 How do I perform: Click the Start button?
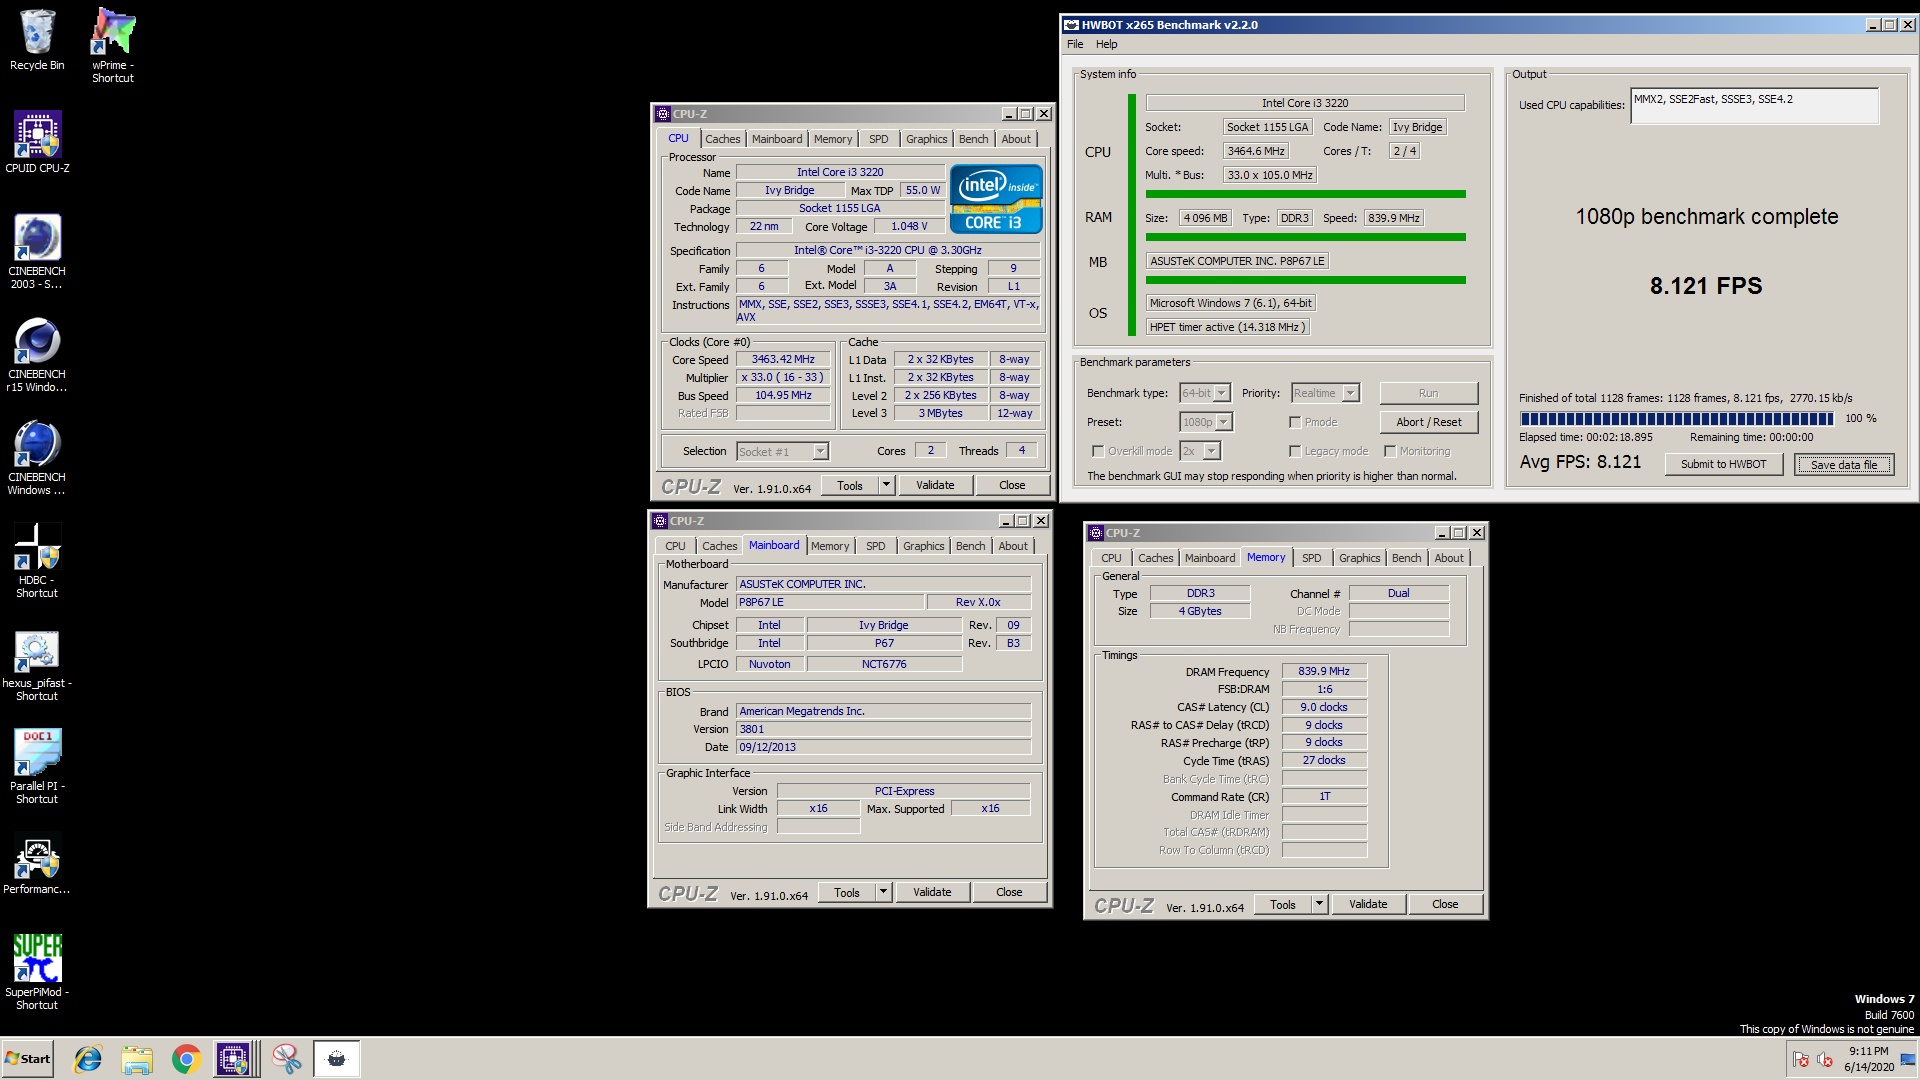pos(27,1059)
